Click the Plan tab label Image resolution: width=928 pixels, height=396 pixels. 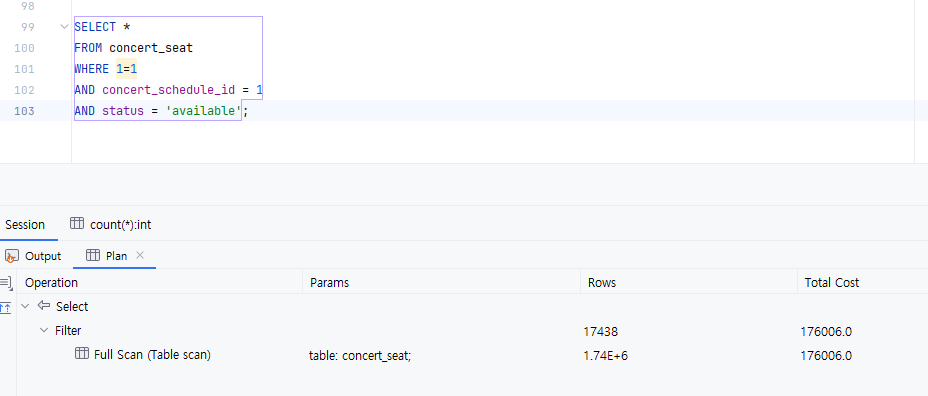pyautogui.click(x=116, y=256)
